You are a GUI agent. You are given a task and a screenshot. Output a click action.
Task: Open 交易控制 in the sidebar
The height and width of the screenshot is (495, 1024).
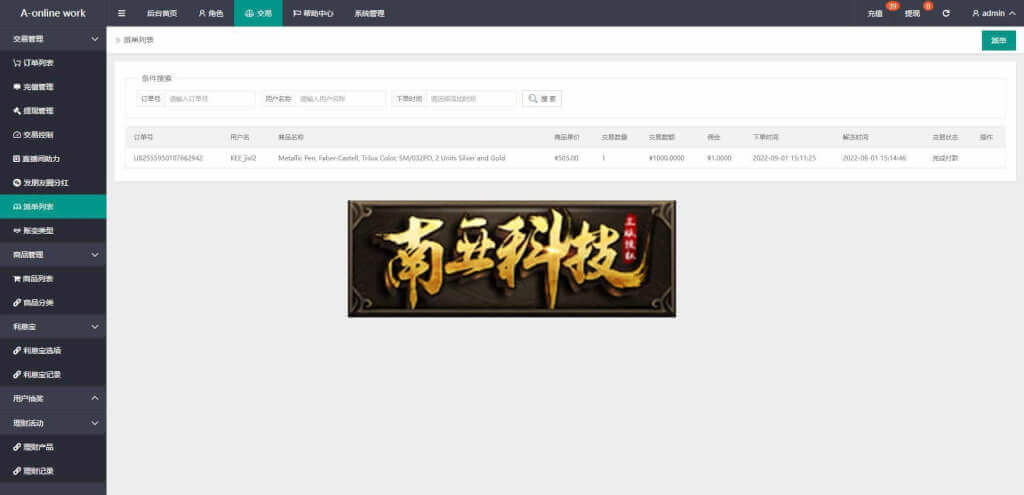click(x=53, y=135)
